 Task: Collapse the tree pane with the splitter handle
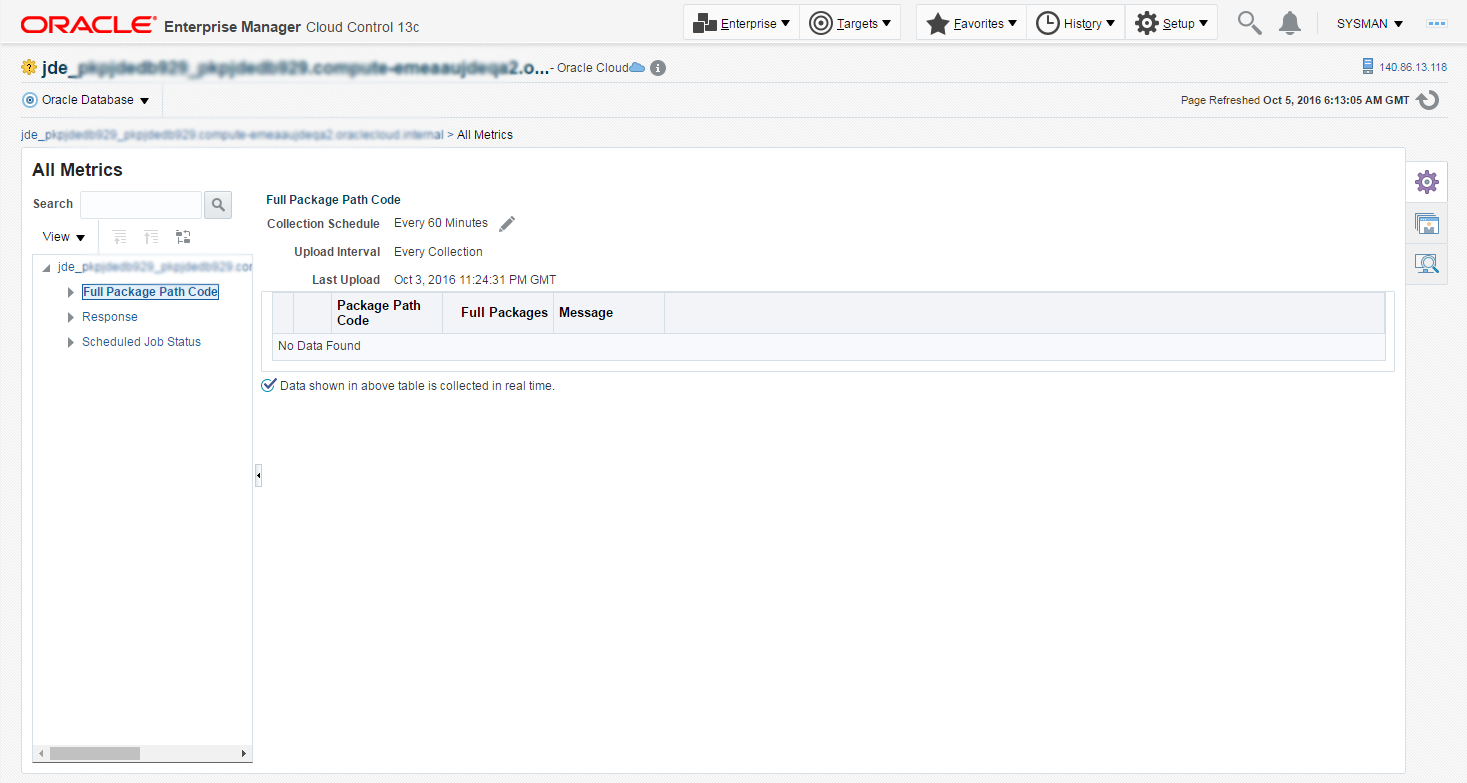tap(258, 476)
